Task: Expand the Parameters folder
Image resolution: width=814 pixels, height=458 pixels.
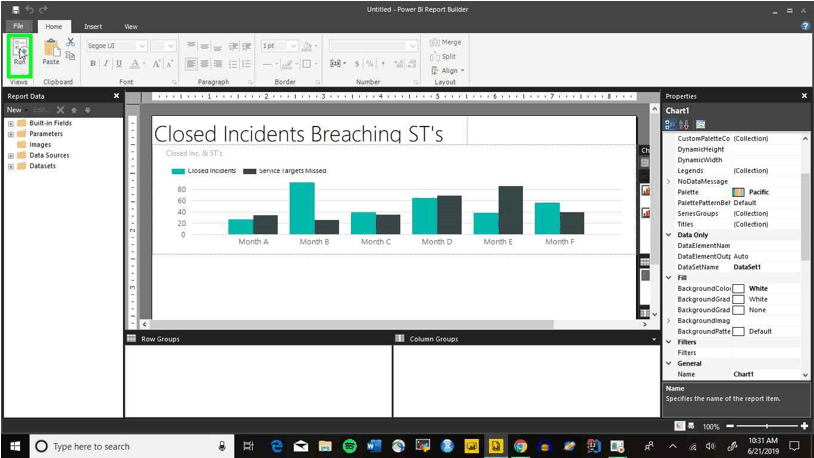Action: 10,134
